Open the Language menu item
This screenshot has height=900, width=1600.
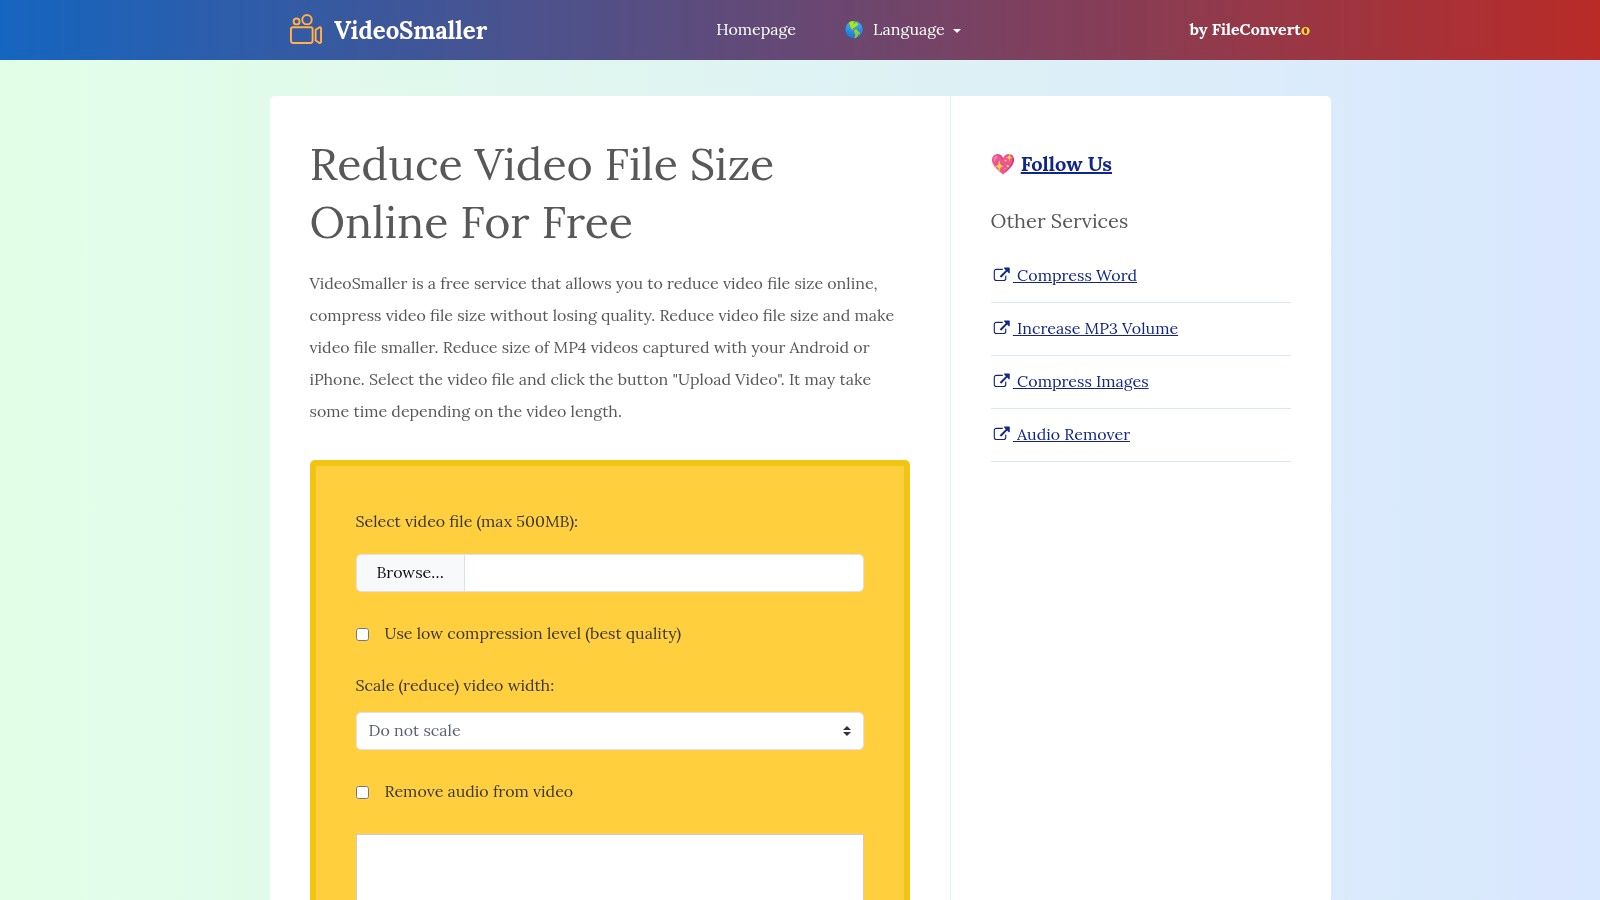[x=903, y=30]
